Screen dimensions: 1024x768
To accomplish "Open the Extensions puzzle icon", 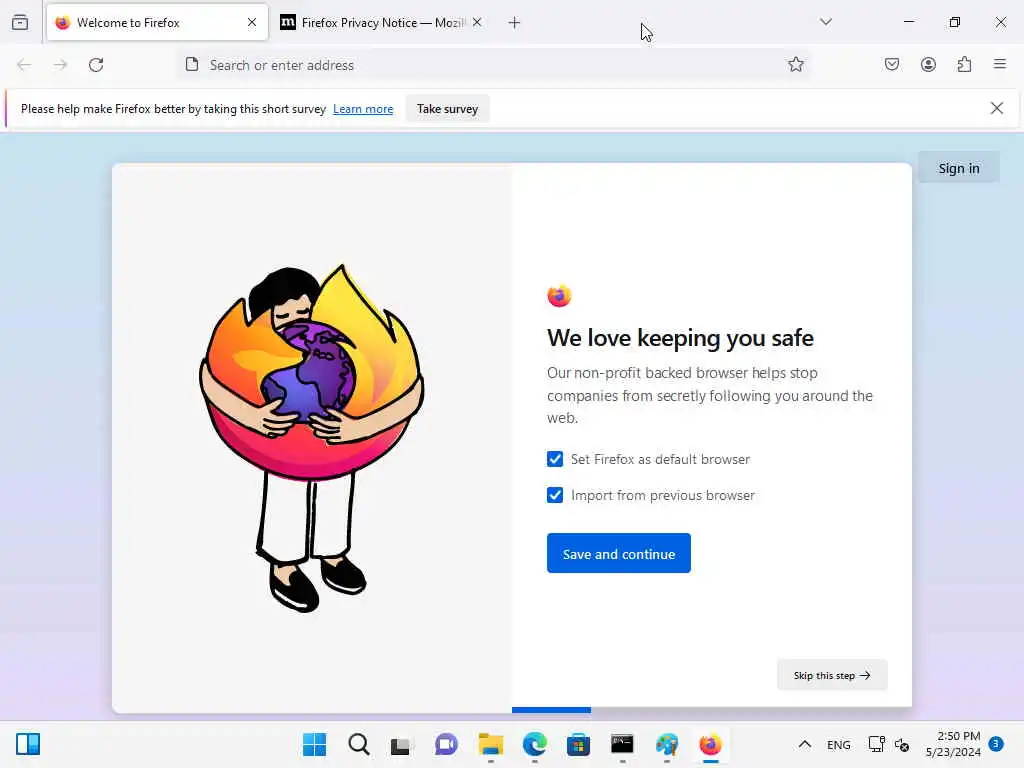I will pos(964,65).
